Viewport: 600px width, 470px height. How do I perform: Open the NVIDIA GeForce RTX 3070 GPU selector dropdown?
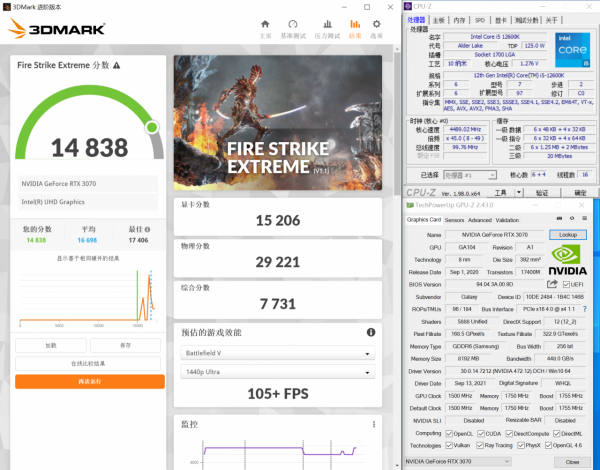pos(458,462)
